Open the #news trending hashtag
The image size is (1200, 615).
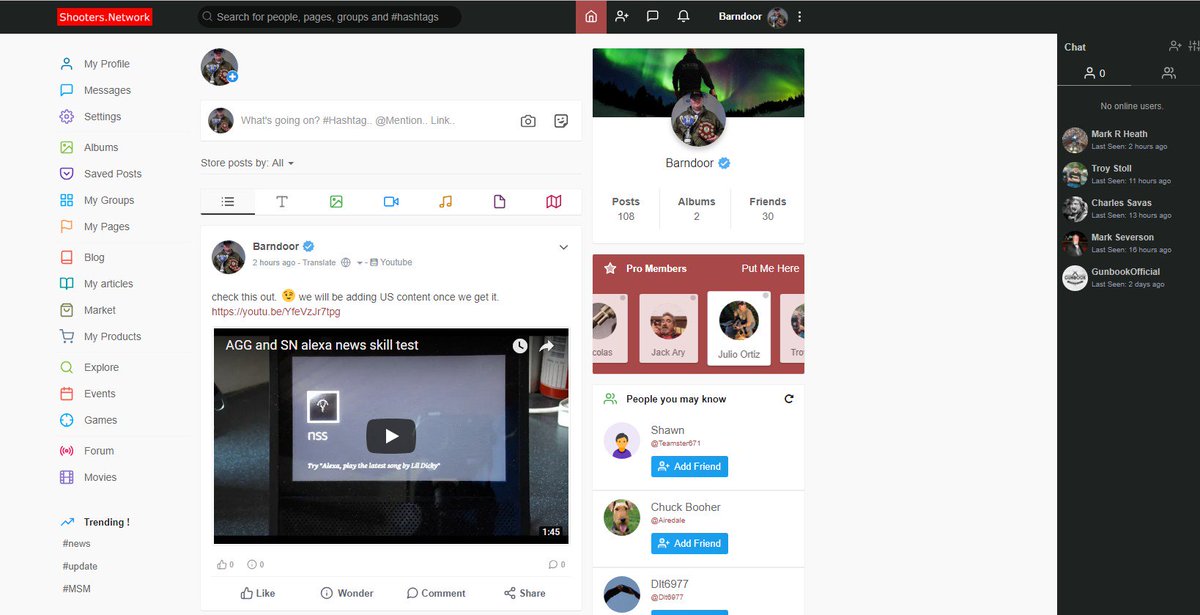coord(76,544)
